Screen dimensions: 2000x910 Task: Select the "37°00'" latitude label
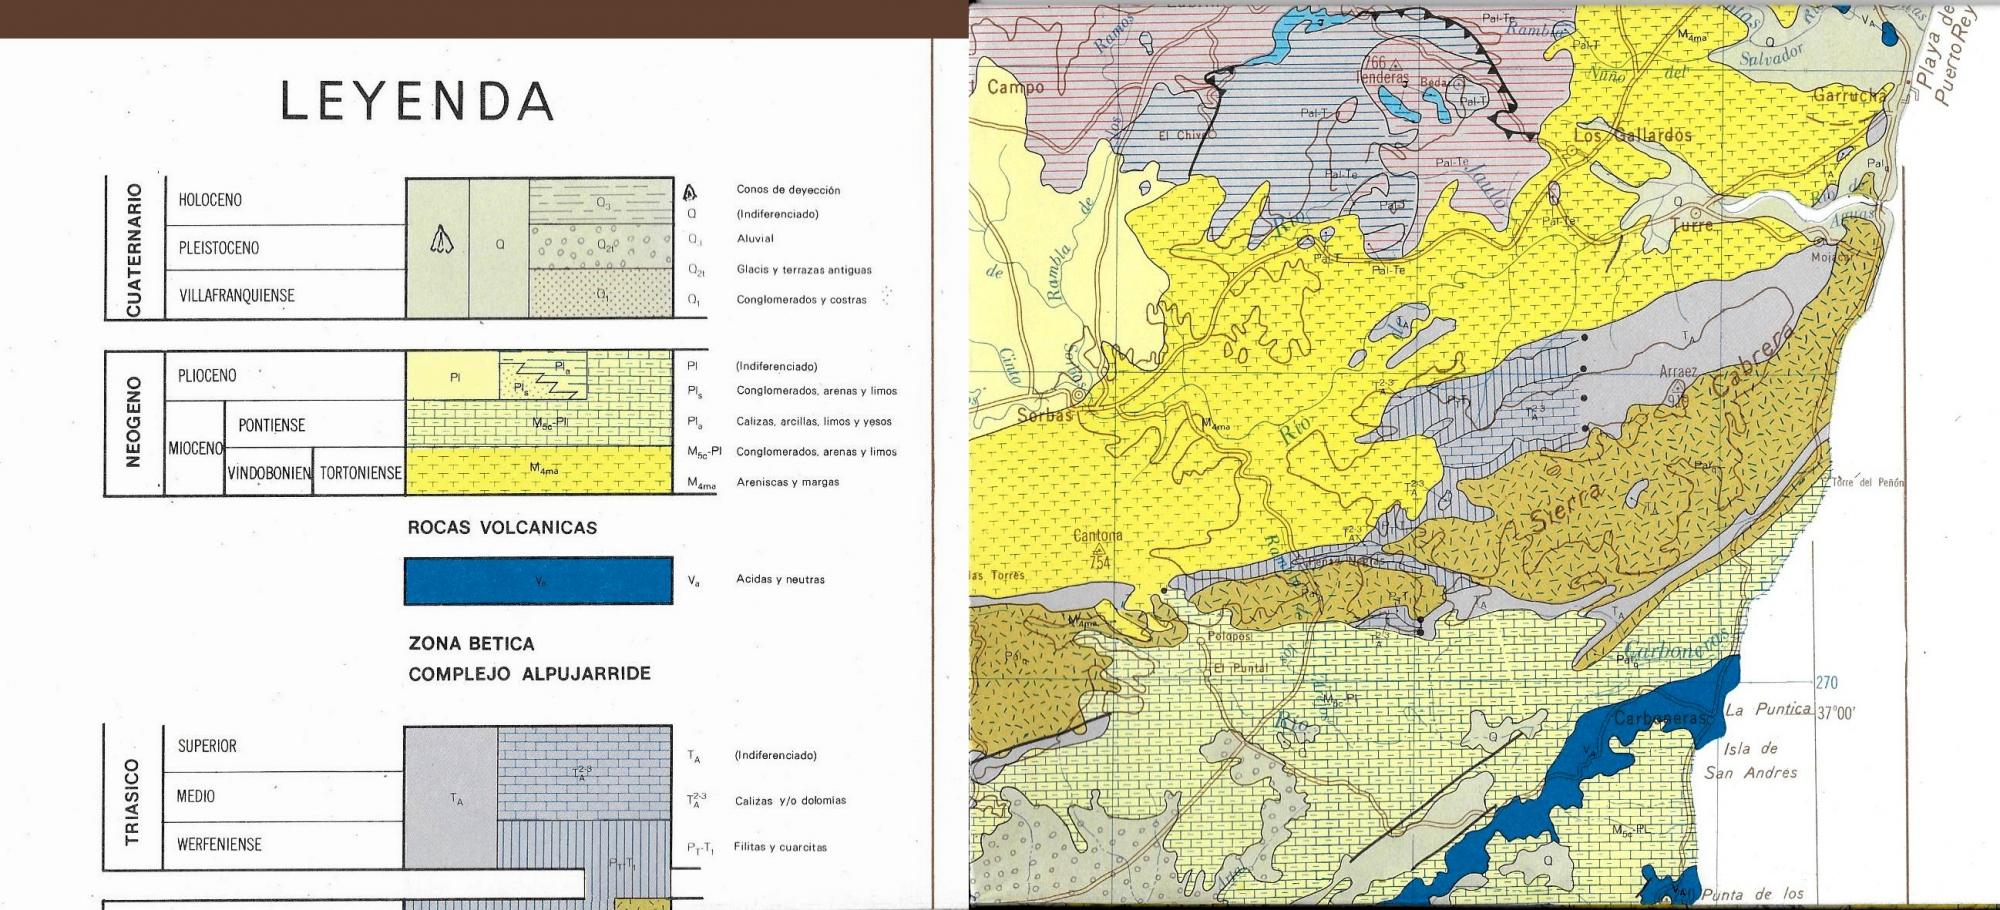coord(1835,714)
